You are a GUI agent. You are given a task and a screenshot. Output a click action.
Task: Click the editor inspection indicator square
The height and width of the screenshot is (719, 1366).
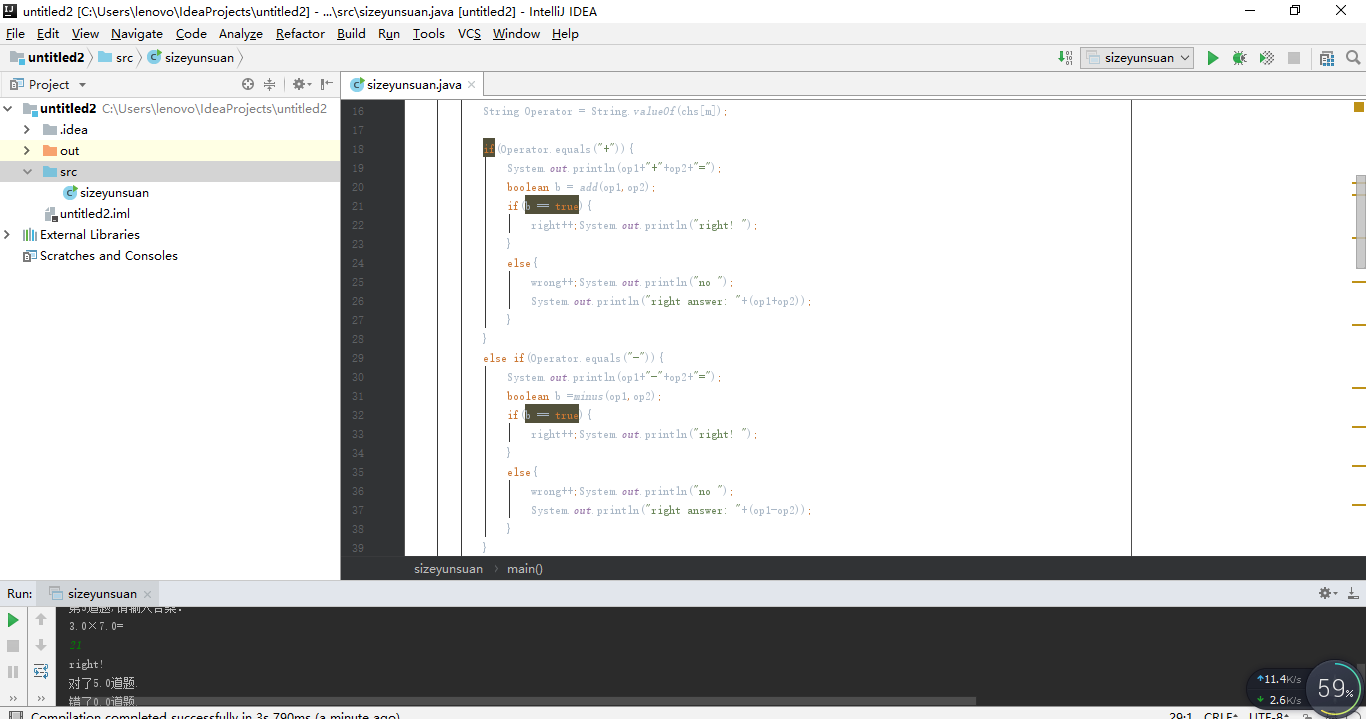point(1359,107)
